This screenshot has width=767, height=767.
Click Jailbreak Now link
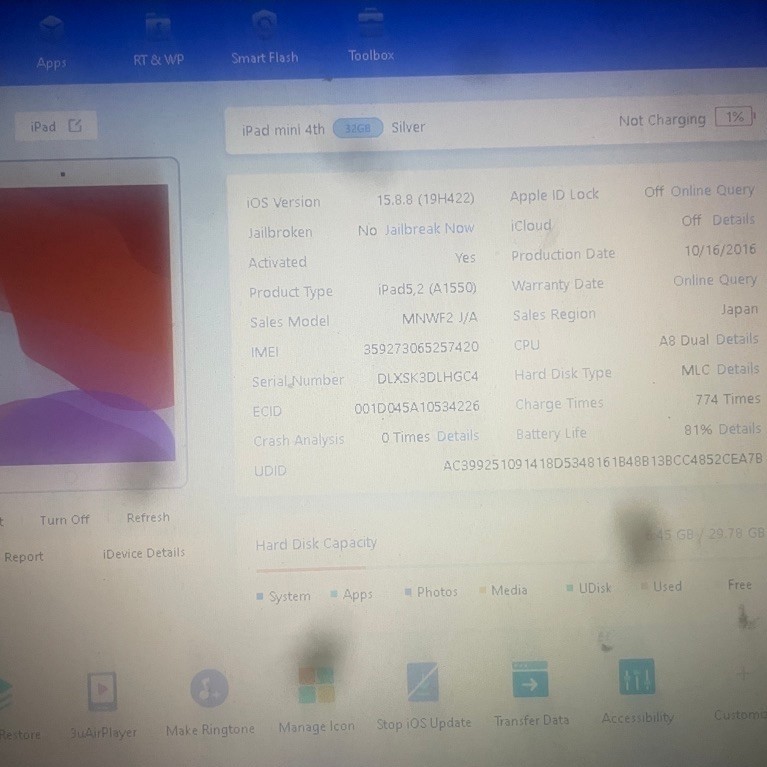(x=429, y=228)
